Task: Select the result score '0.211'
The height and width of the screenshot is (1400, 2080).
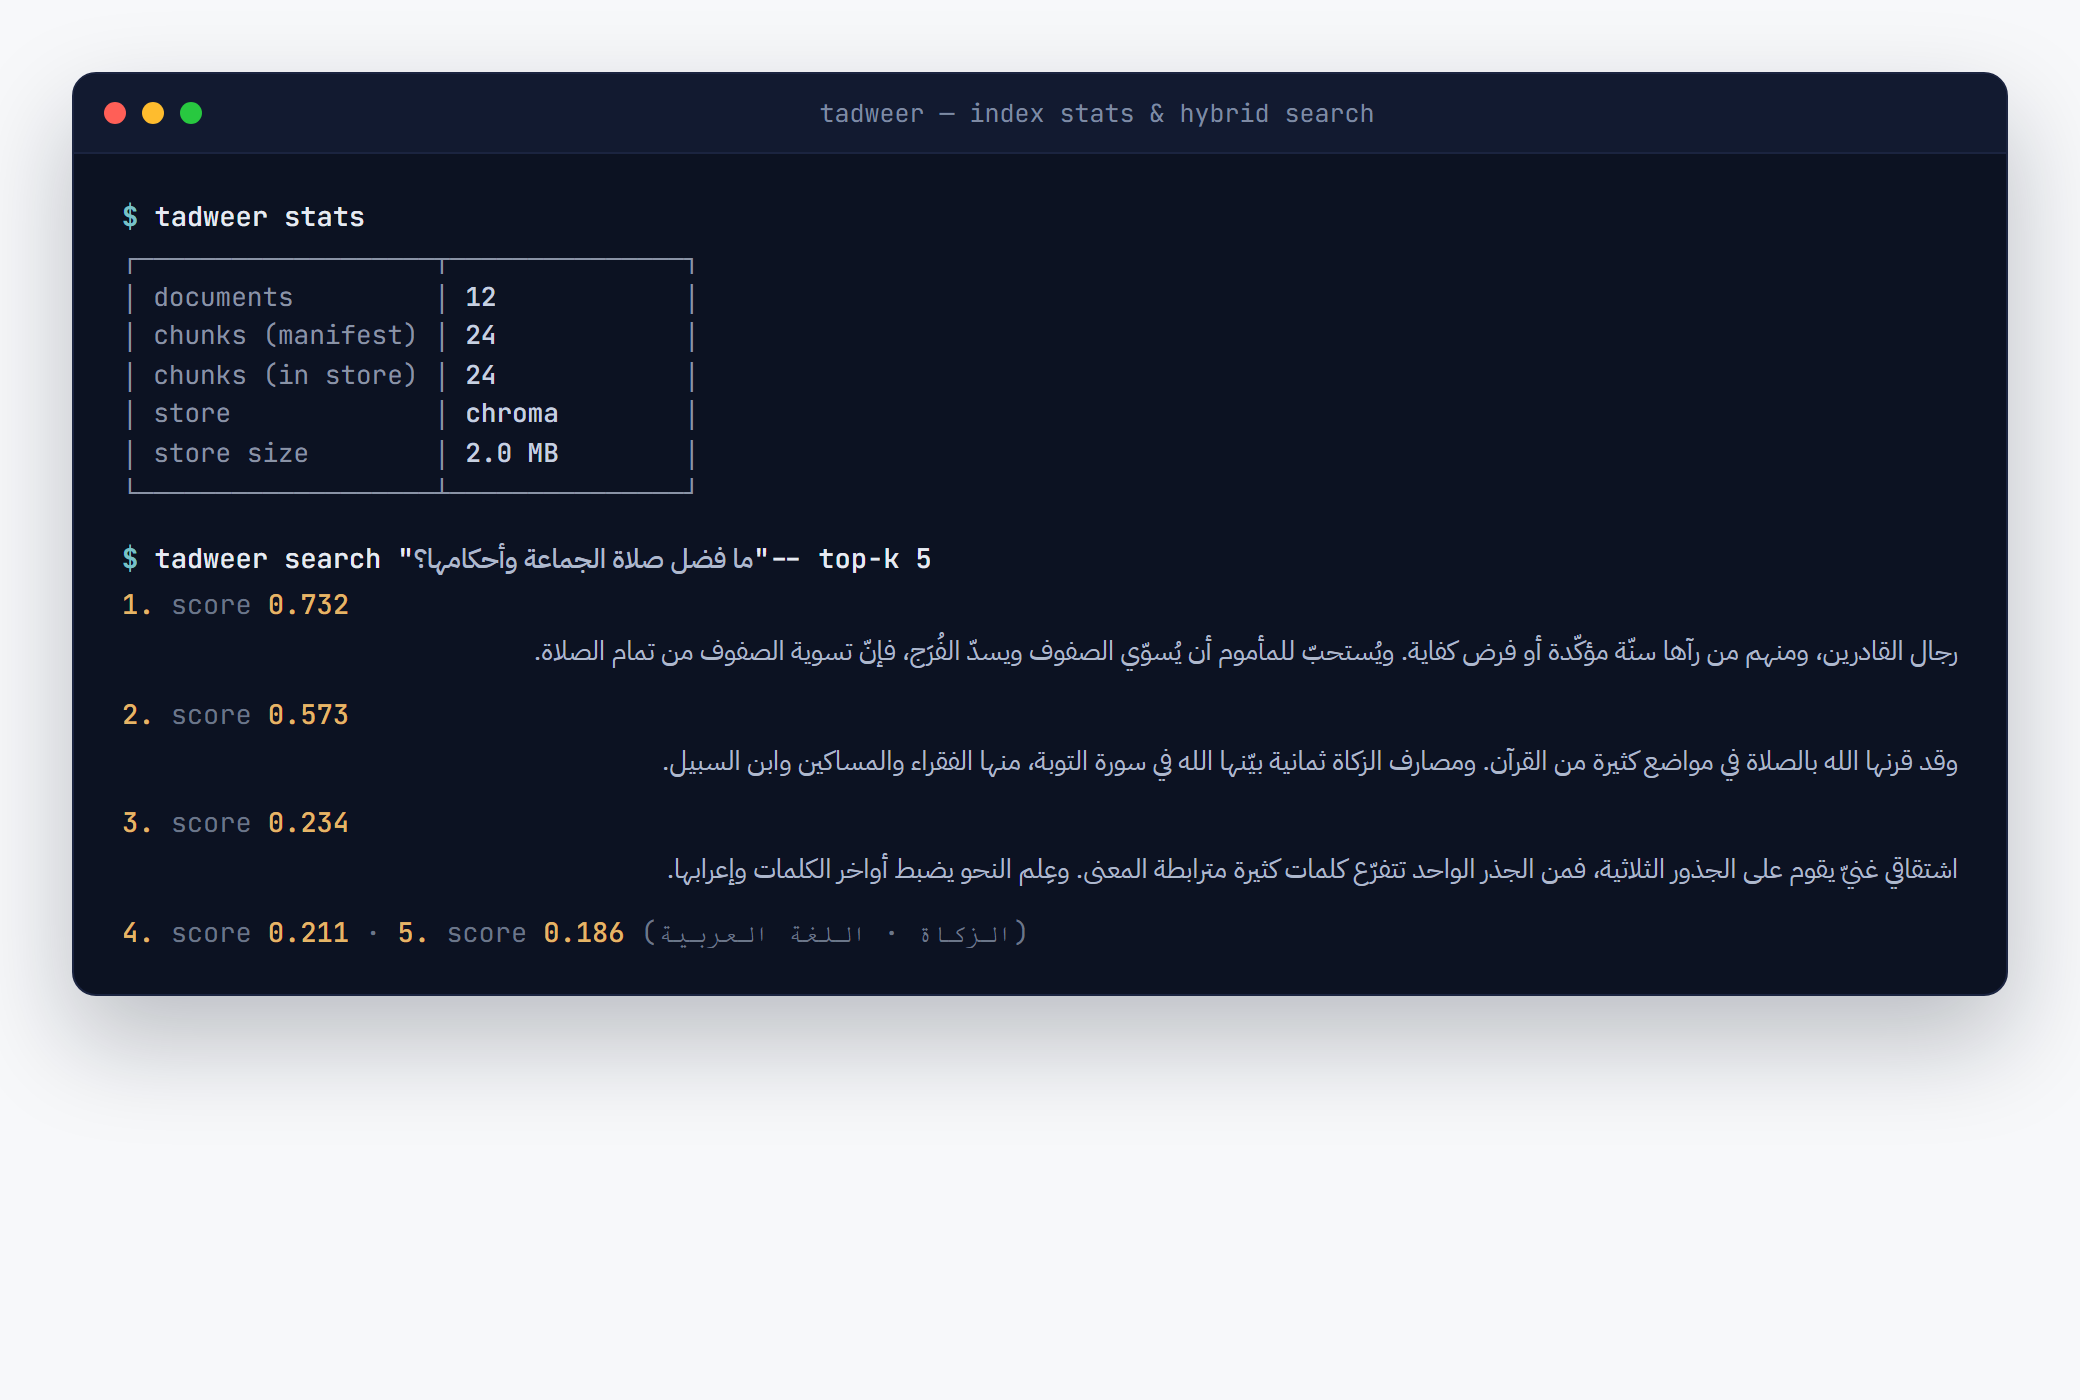Action: pyautogui.click(x=308, y=933)
